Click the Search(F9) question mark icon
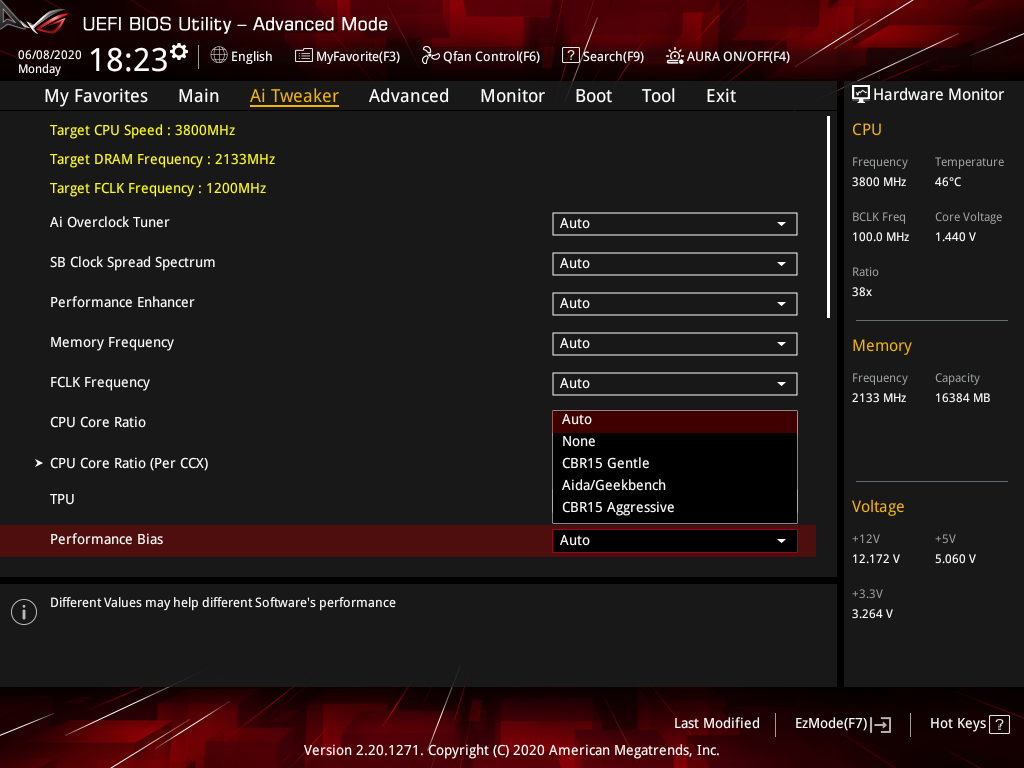The width and height of the screenshot is (1024, 768). pyautogui.click(x=570, y=56)
